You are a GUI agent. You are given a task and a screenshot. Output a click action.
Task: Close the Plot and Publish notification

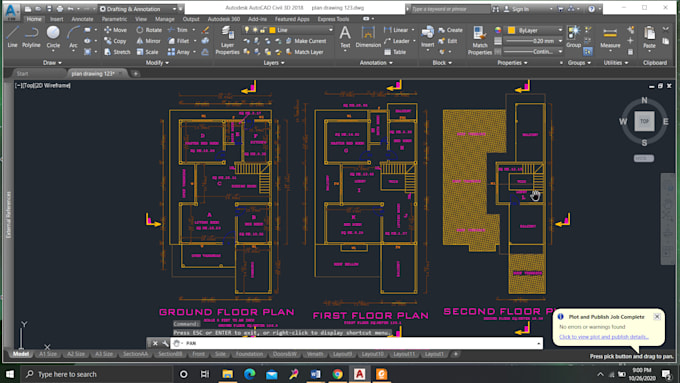coord(657,317)
